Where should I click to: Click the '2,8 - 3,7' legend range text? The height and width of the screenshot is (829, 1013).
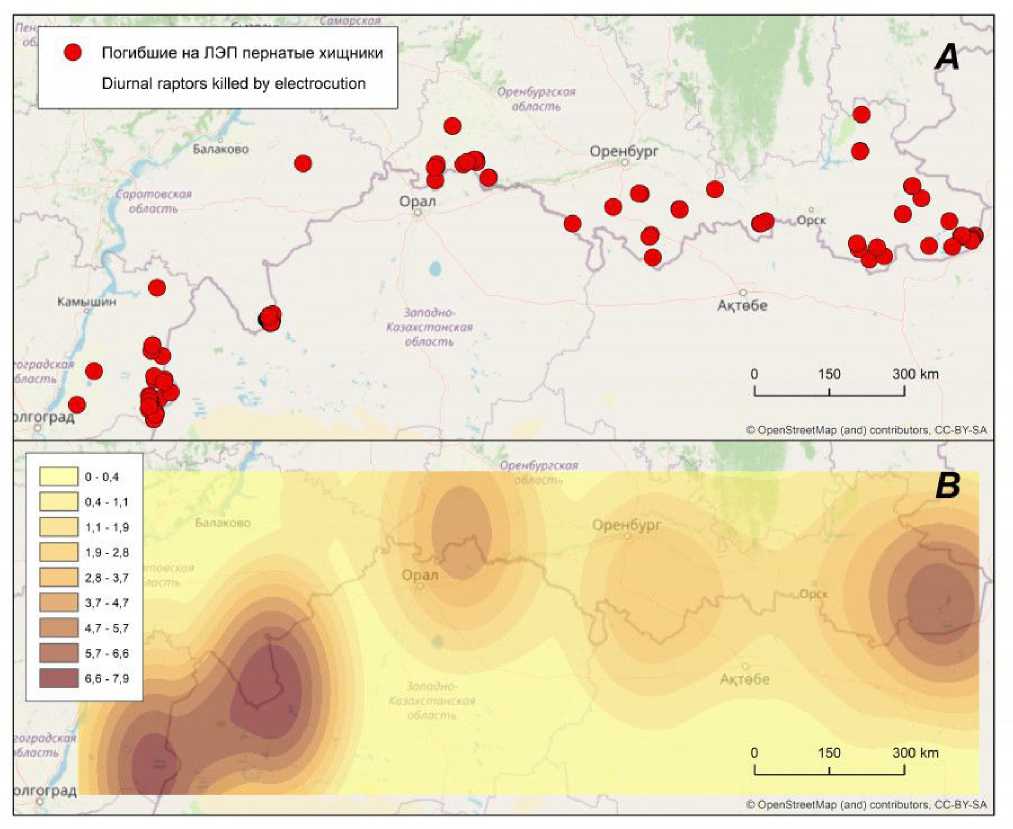(107, 578)
